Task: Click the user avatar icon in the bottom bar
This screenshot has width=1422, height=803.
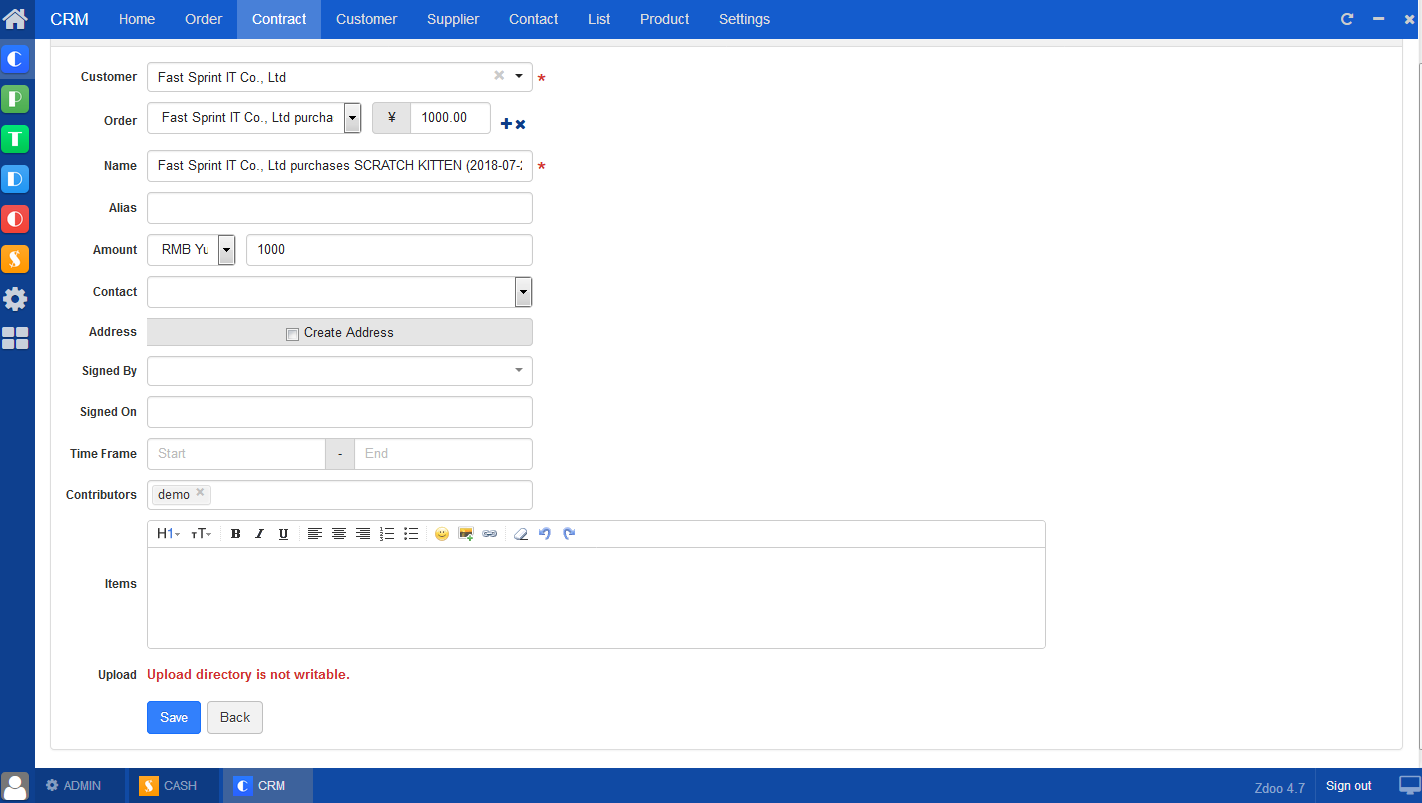Action: (15, 786)
